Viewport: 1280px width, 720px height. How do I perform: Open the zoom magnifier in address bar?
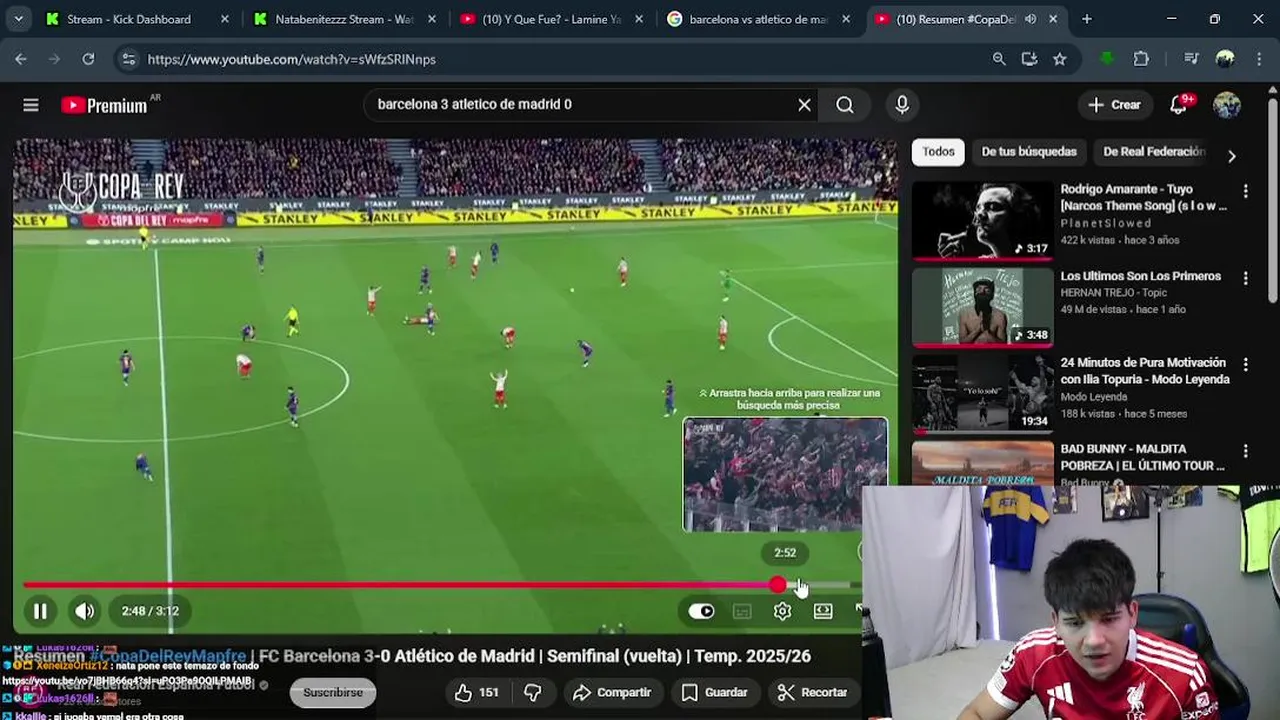tap(999, 59)
